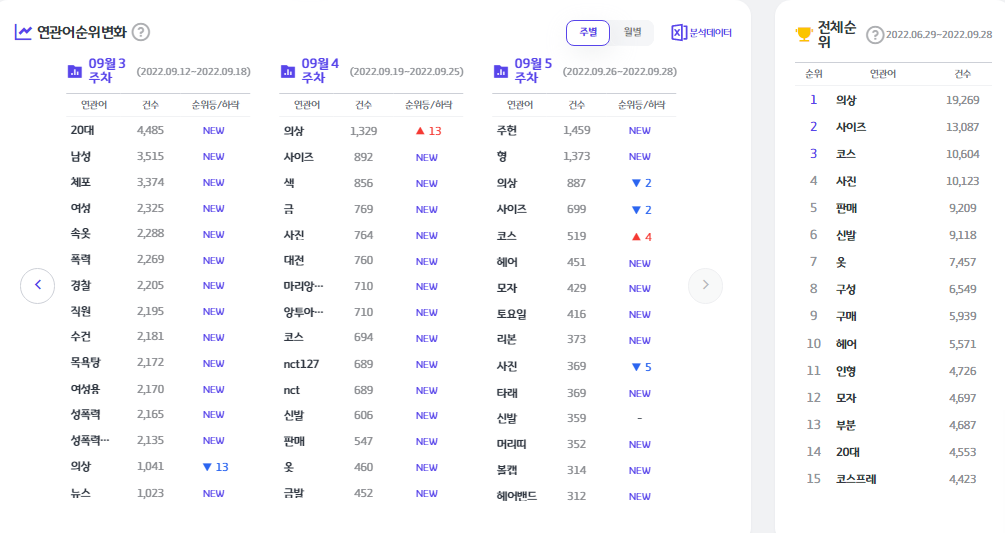Screen dimensions: 1005x533
Task: Go to previous weeks with left arrow
Action: (38, 285)
